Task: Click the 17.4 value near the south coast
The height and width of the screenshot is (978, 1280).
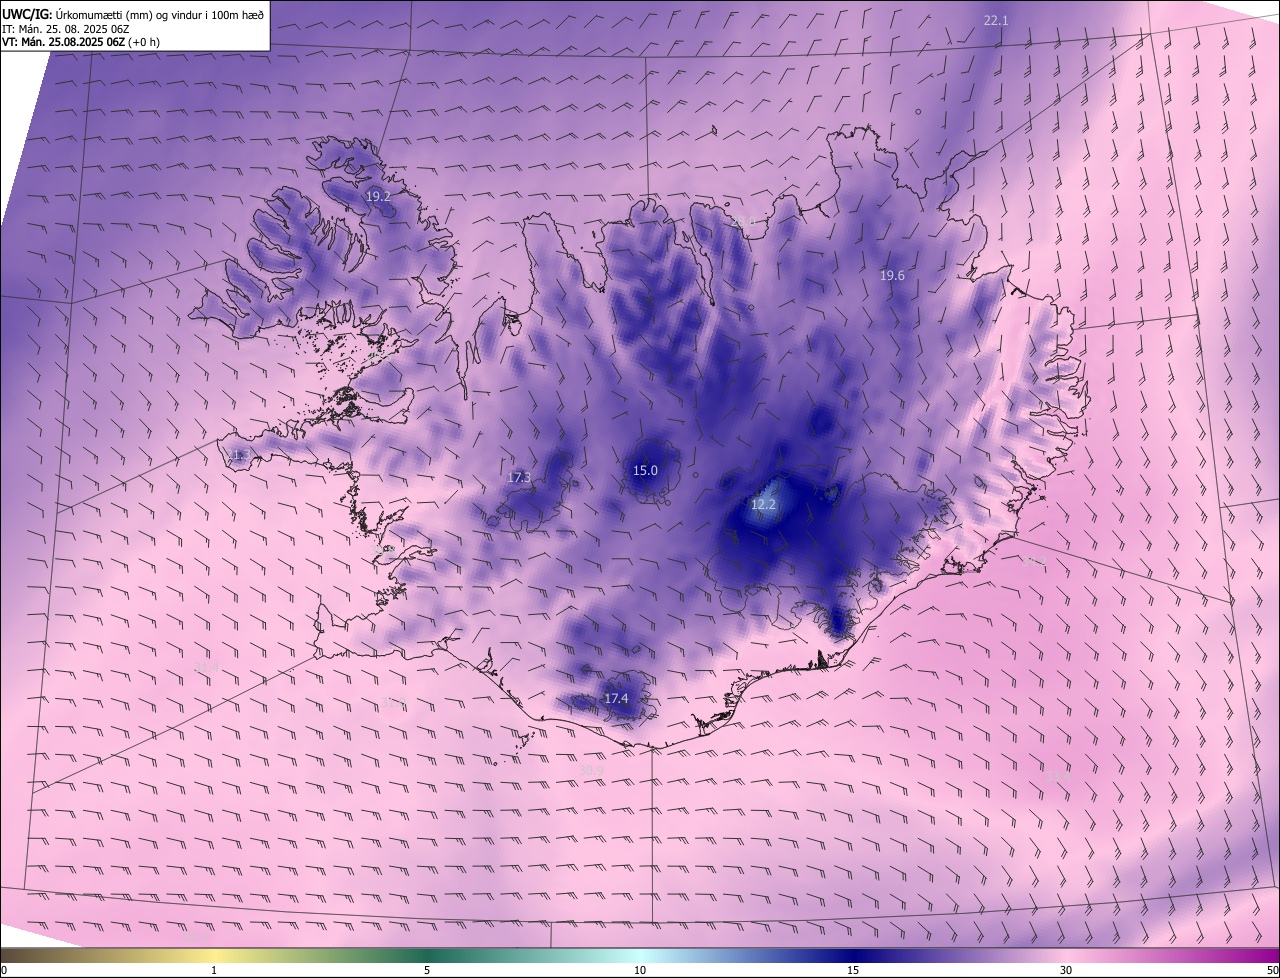Action: click(x=616, y=698)
